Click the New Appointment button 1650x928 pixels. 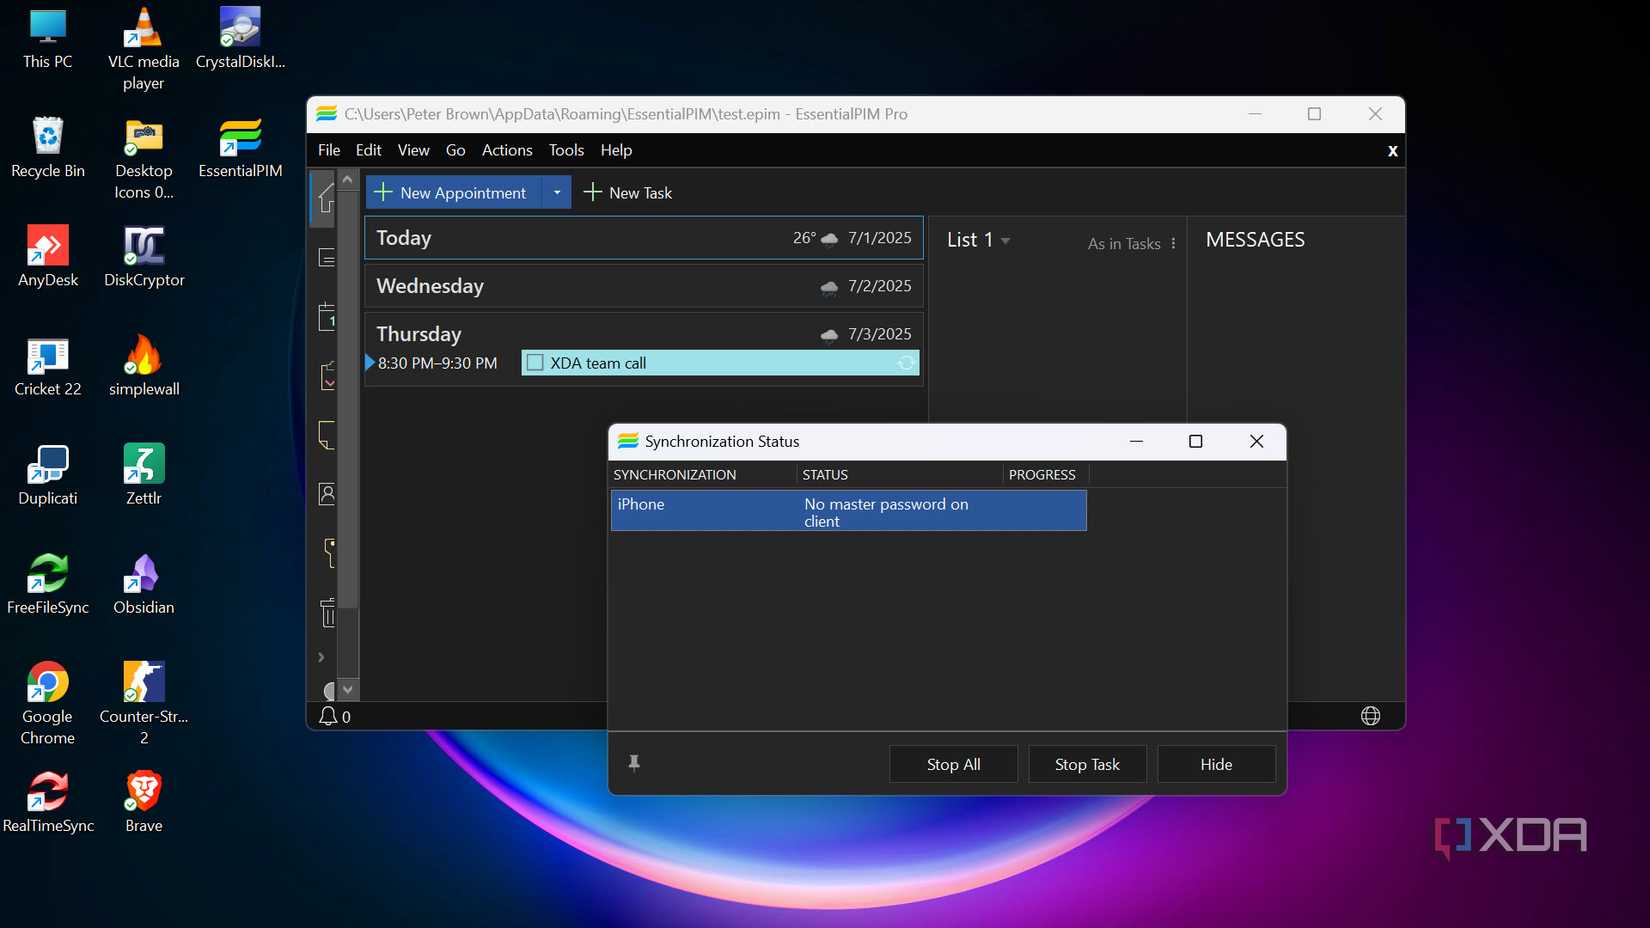[454, 192]
